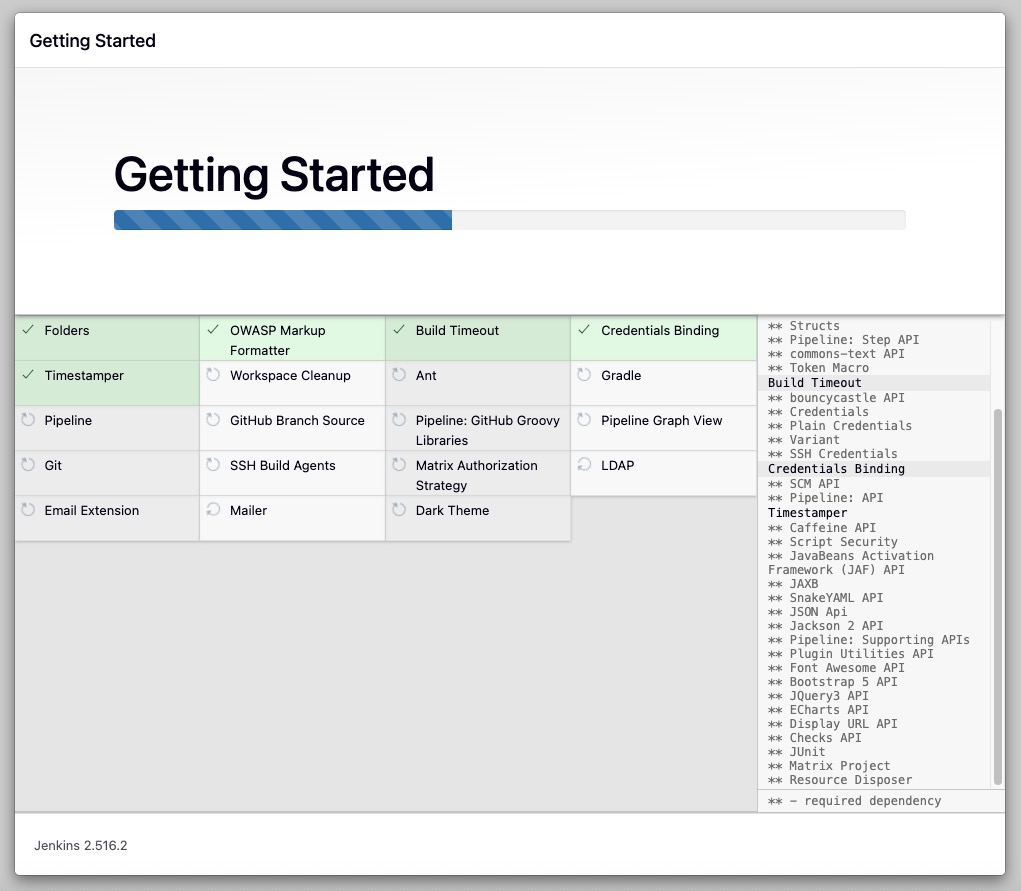Click the Build Timeout checkmark icon
This screenshot has width=1021, height=891.
click(x=399, y=330)
